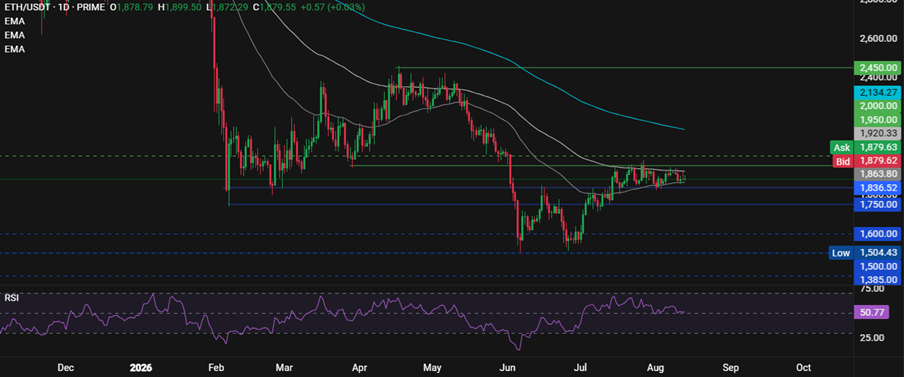The width and height of the screenshot is (904, 377).
Task: Select the blue 1,600.00 price level tag
Action: [x=877, y=233]
